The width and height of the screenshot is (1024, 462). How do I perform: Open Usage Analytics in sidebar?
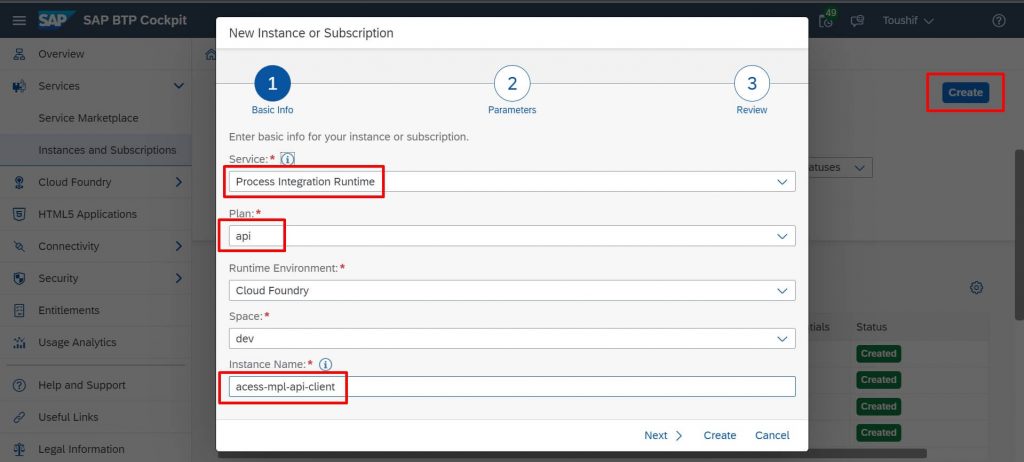(77, 342)
